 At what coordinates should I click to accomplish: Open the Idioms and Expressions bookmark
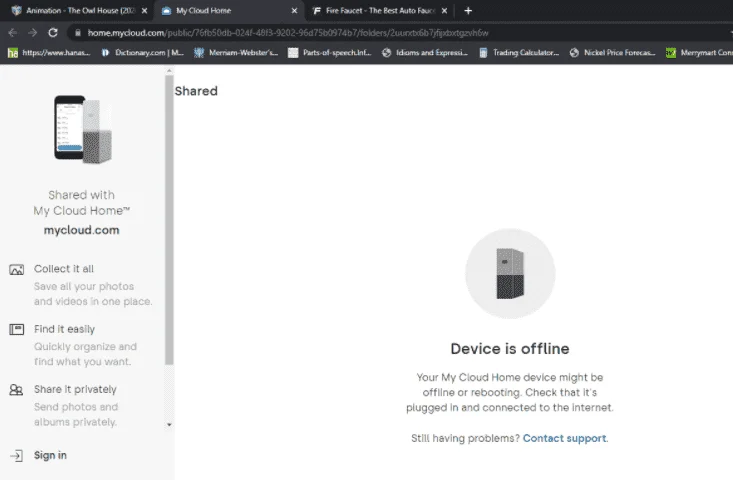point(424,53)
